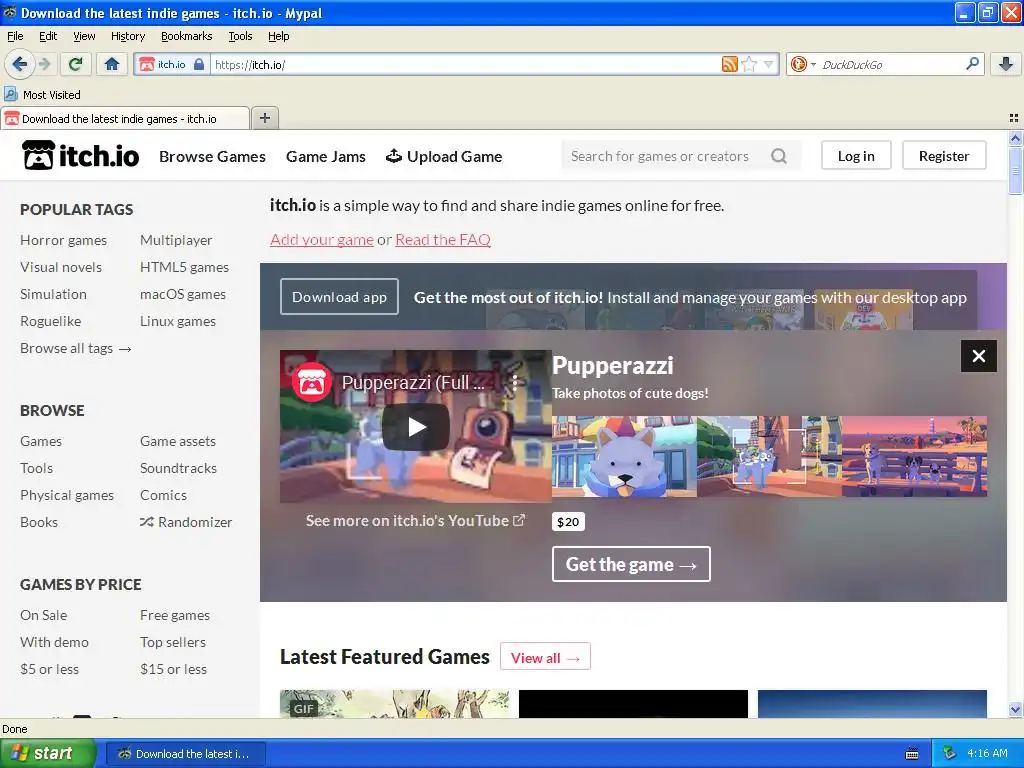1024x768 pixels.
Task: Browse Game assets category
Action: tap(178, 441)
